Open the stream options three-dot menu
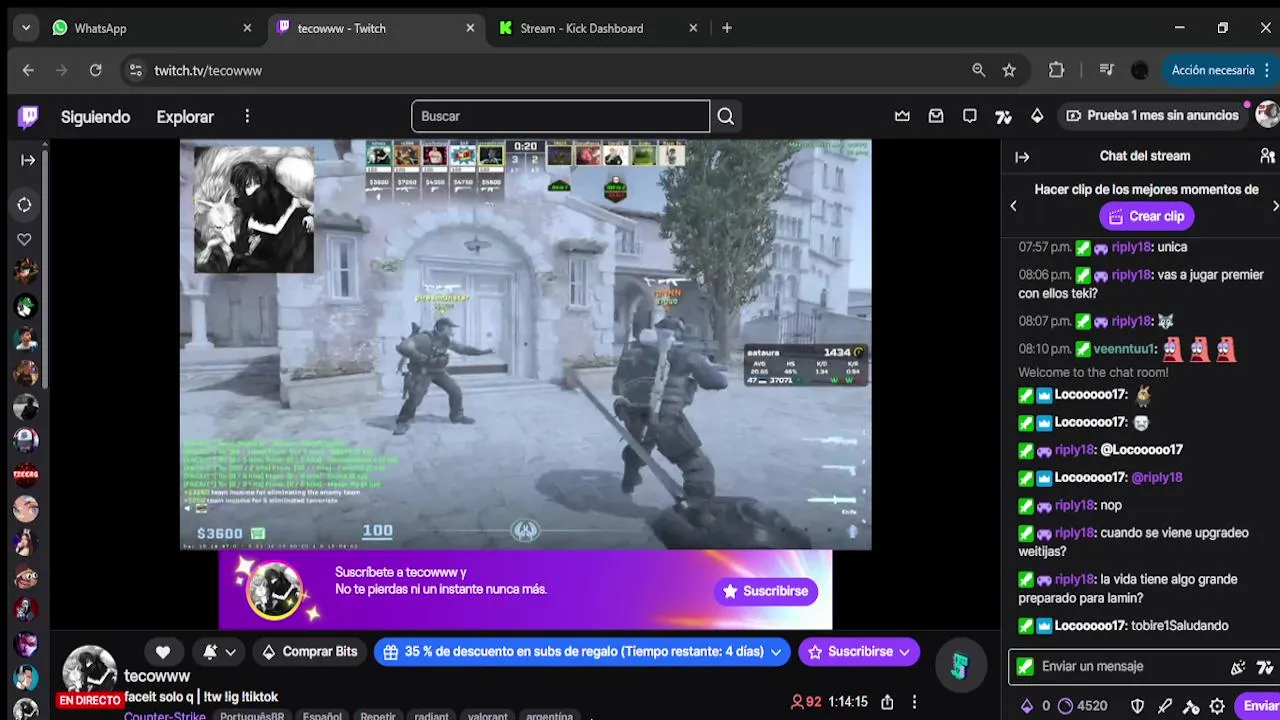The width and height of the screenshot is (1280, 720). pyautogui.click(x=914, y=702)
